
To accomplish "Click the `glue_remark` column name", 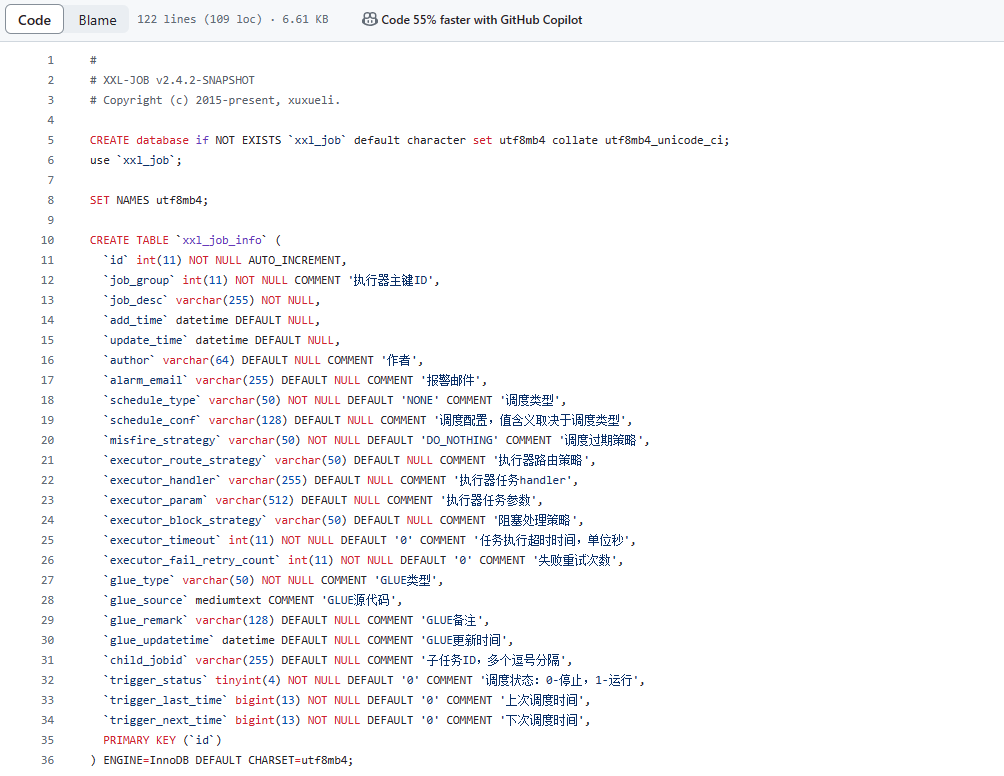I will click(146, 620).
